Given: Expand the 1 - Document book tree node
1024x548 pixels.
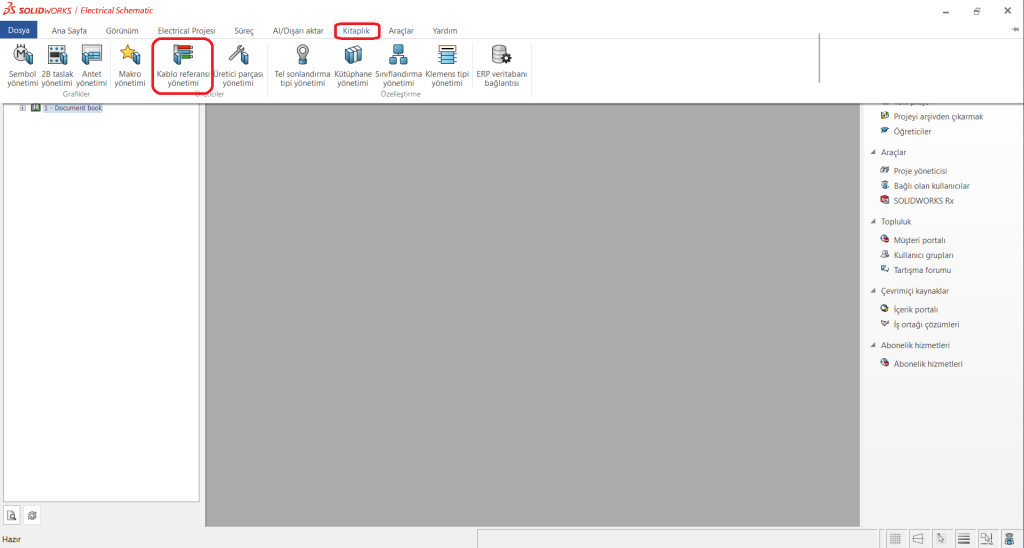Looking at the screenshot, I should point(22,108).
